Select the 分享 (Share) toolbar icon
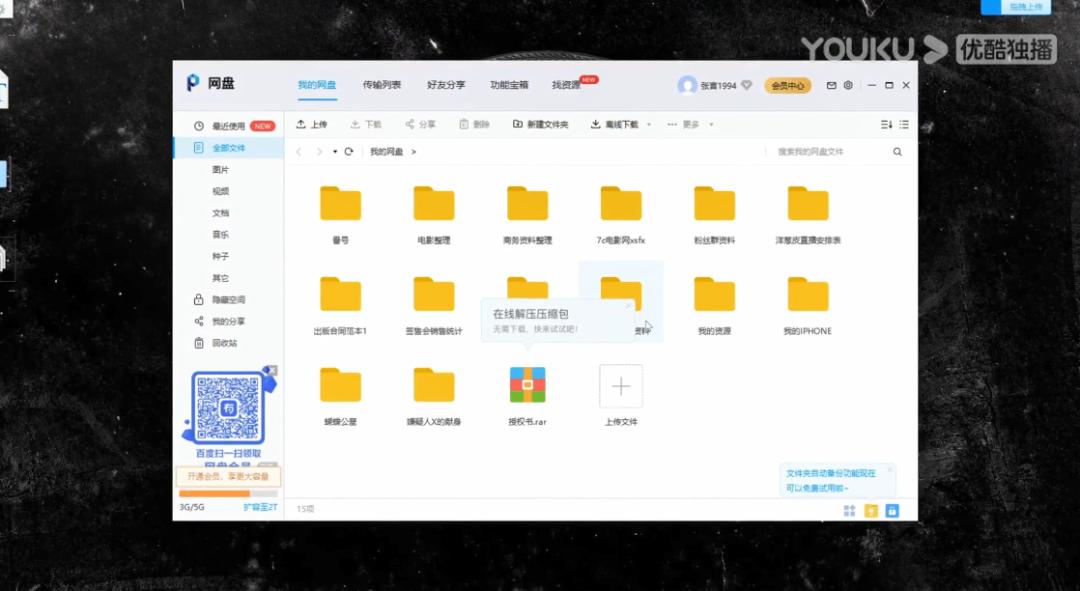 (x=419, y=124)
